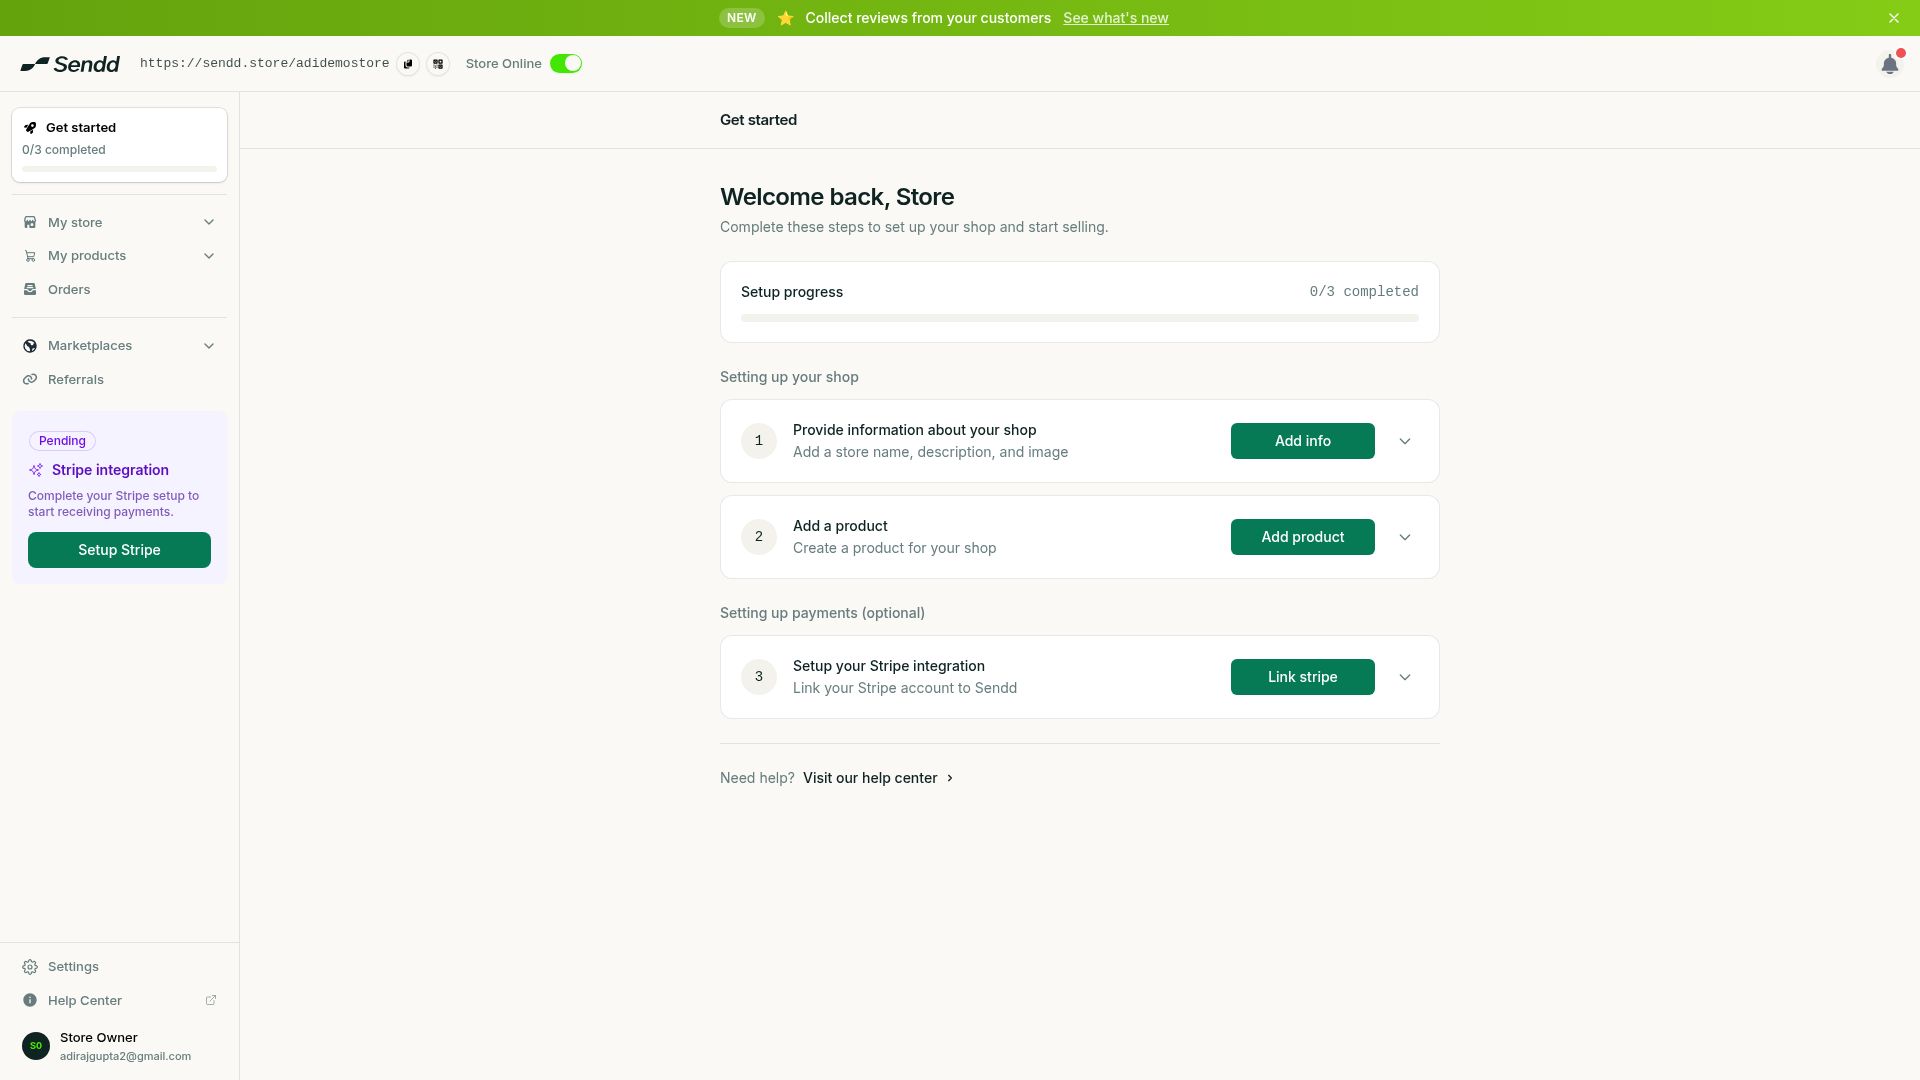
Task: Click the step 2 number circle
Action: [x=759, y=537]
